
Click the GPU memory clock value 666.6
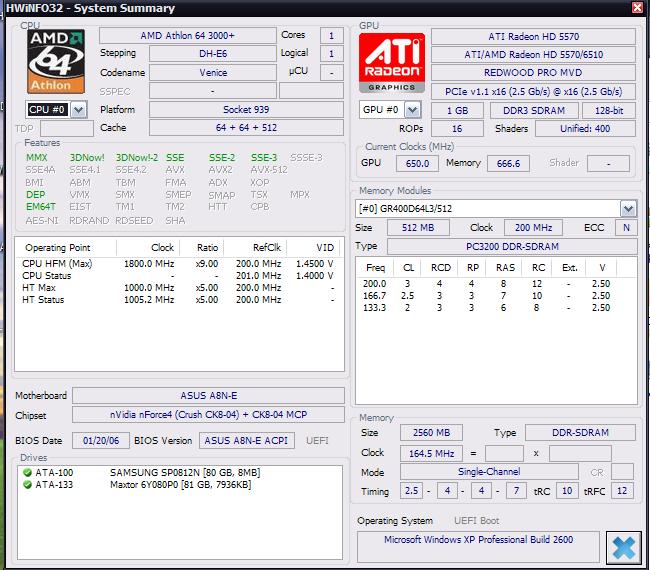point(508,163)
